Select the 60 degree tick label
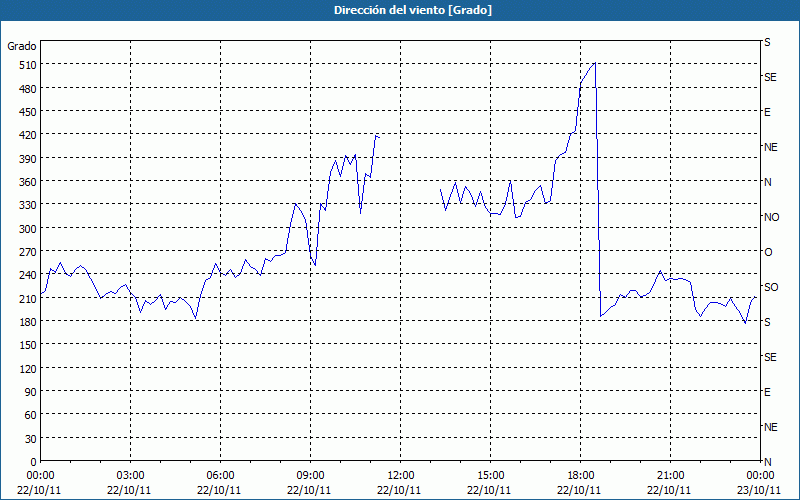The height and width of the screenshot is (500, 800). (x=31, y=415)
